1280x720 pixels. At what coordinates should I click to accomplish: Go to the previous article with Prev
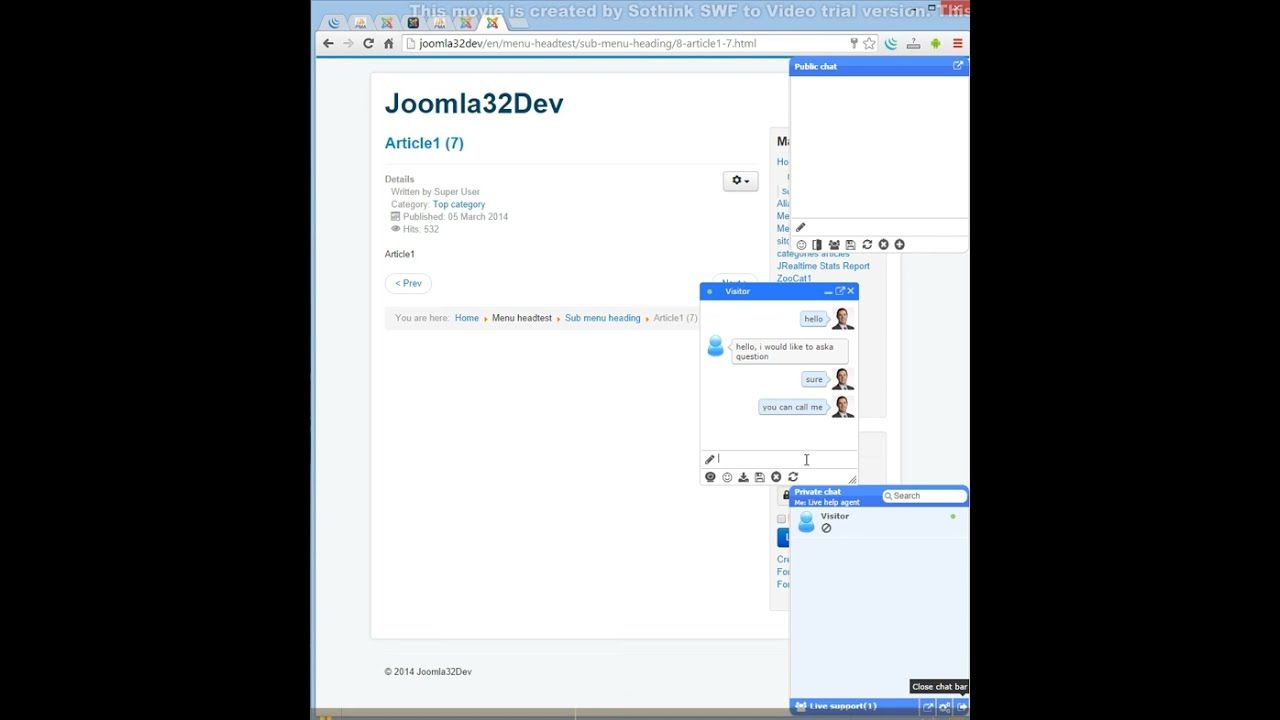pyautogui.click(x=408, y=283)
